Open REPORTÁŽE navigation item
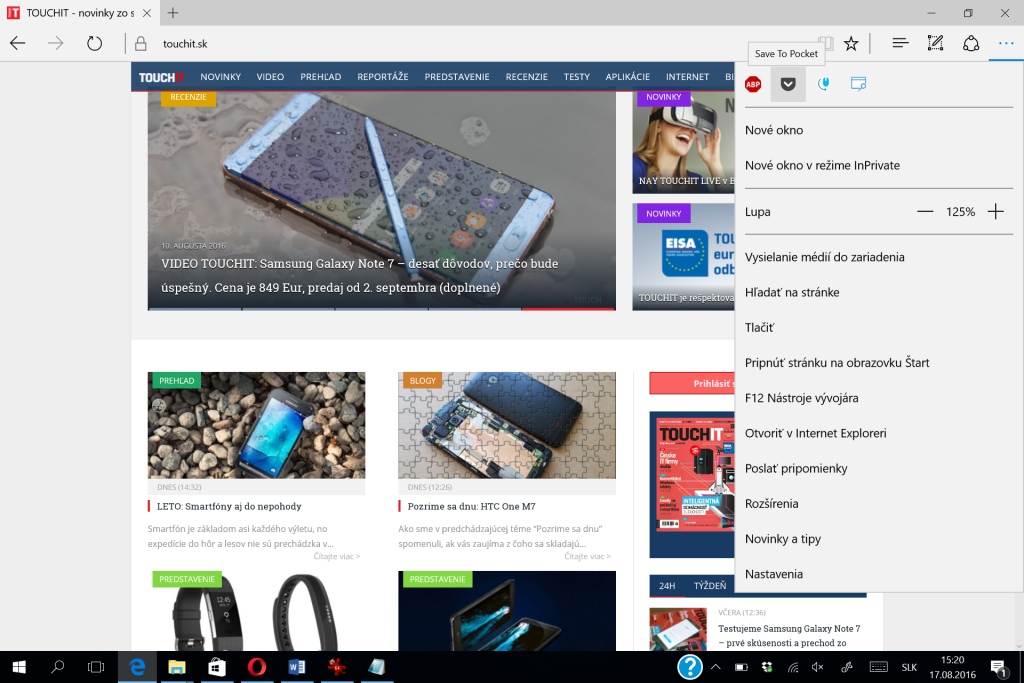1024x683 pixels. click(x=383, y=76)
